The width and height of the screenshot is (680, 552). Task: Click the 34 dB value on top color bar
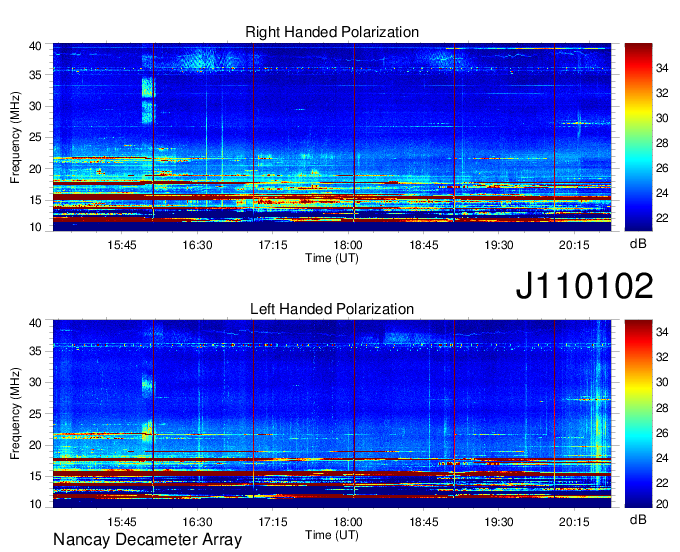(662, 68)
